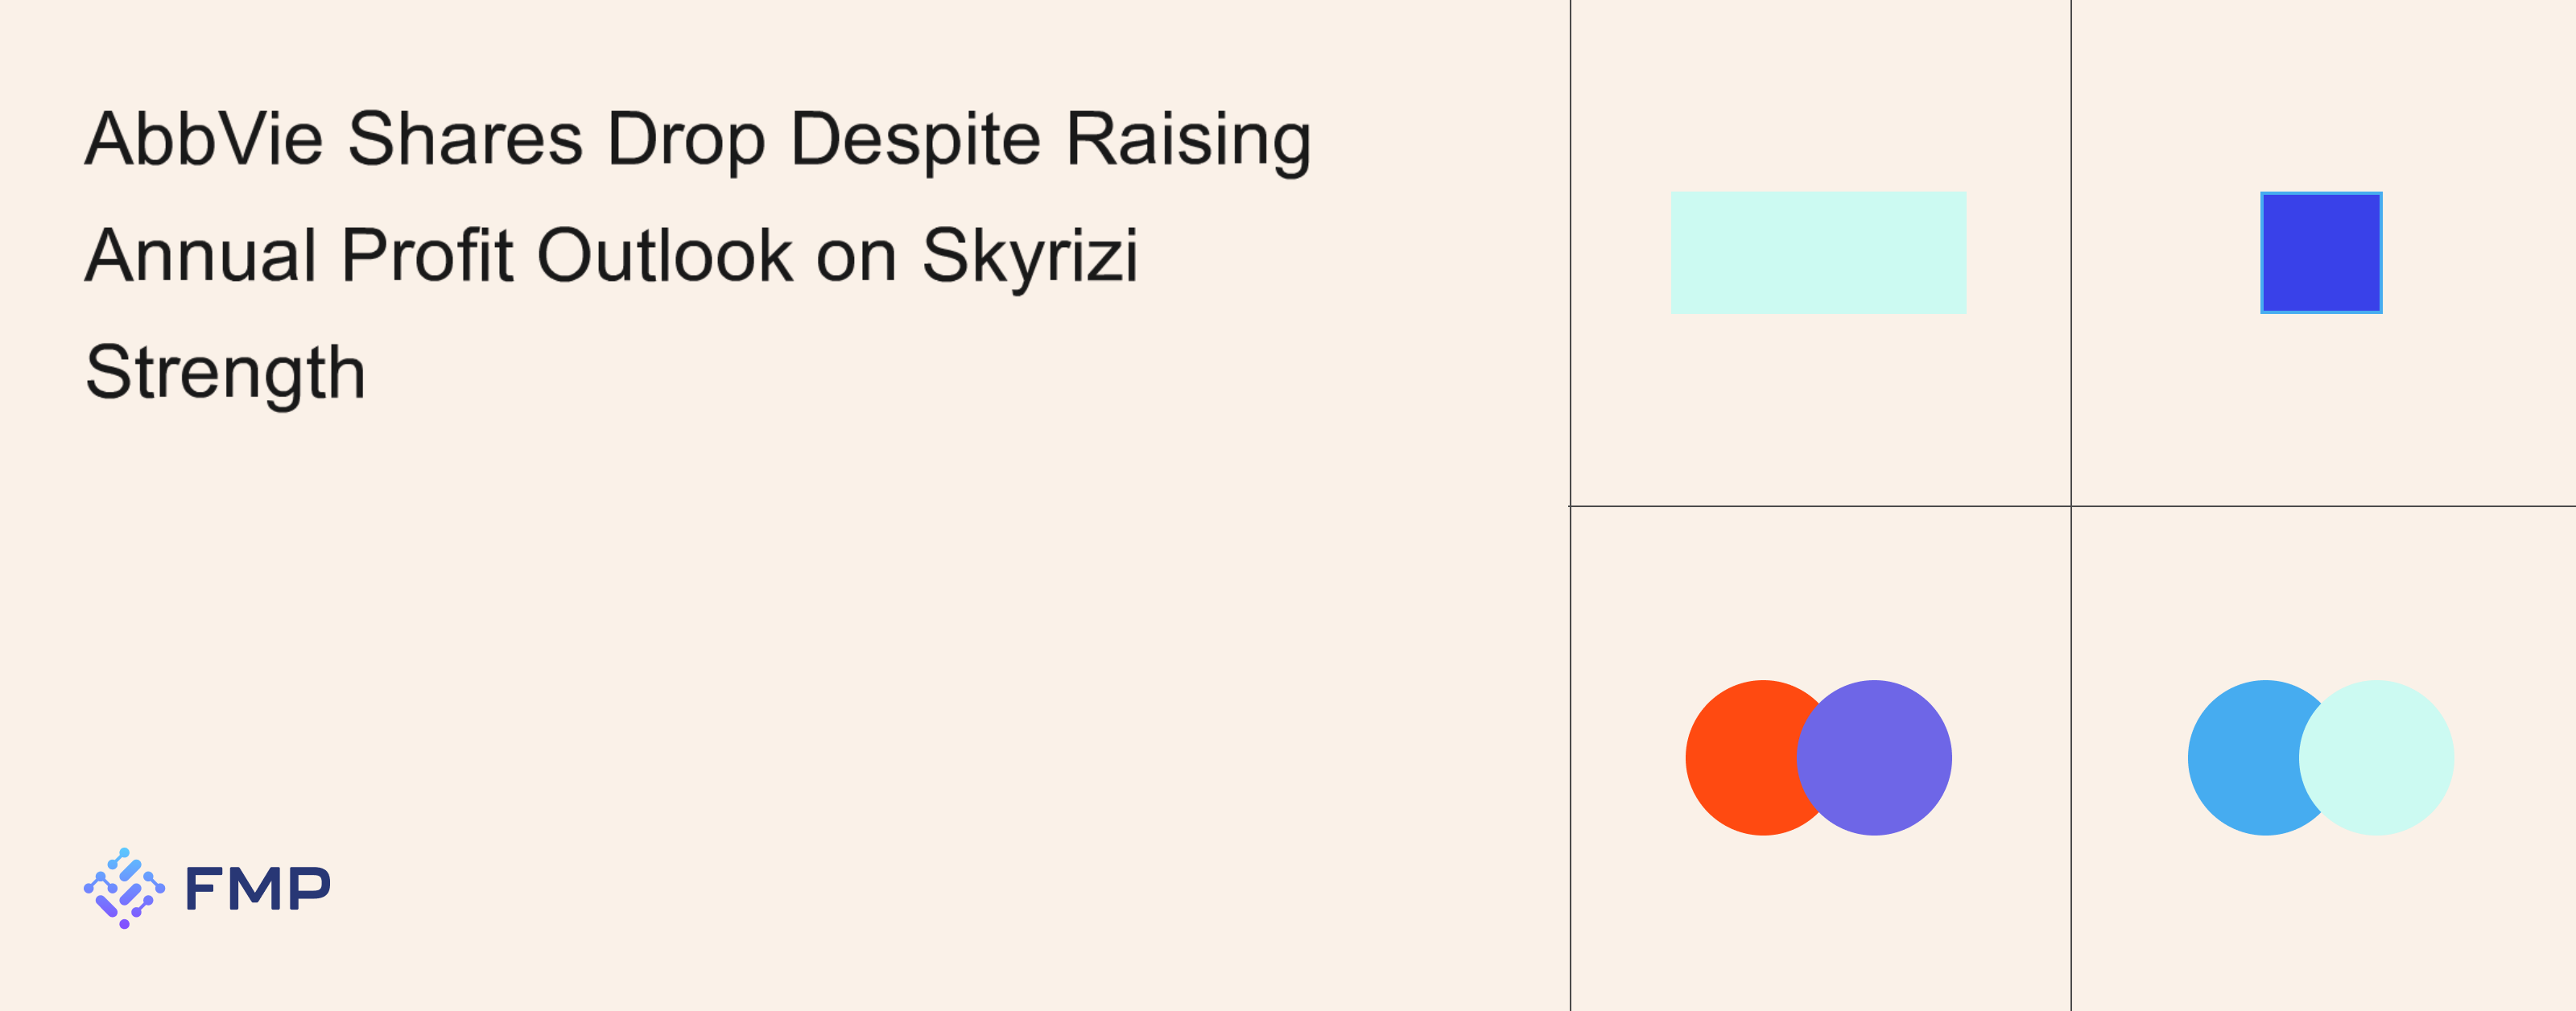Select the solid blue square
Image resolution: width=2576 pixels, height=1011 pixels.
tap(2321, 253)
